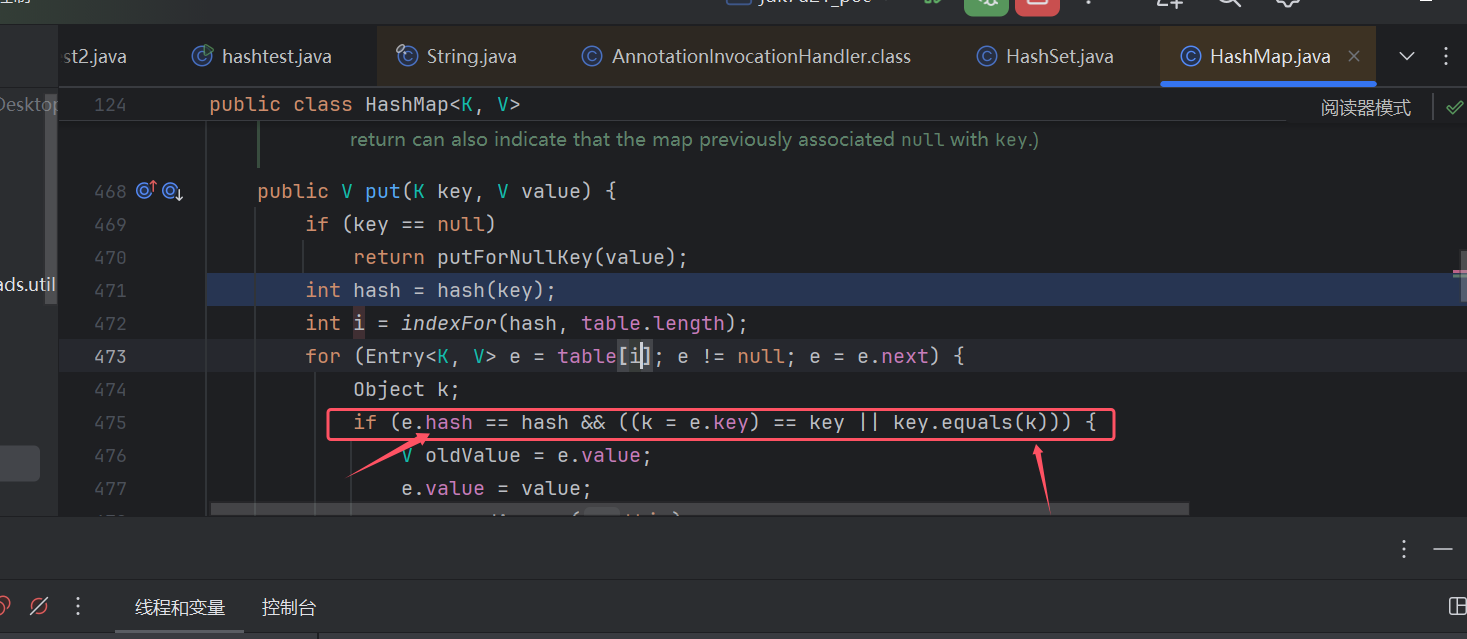The height and width of the screenshot is (639, 1467).
Task: Click 'table.length' on line 472
Action: pyautogui.click(x=652, y=323)
